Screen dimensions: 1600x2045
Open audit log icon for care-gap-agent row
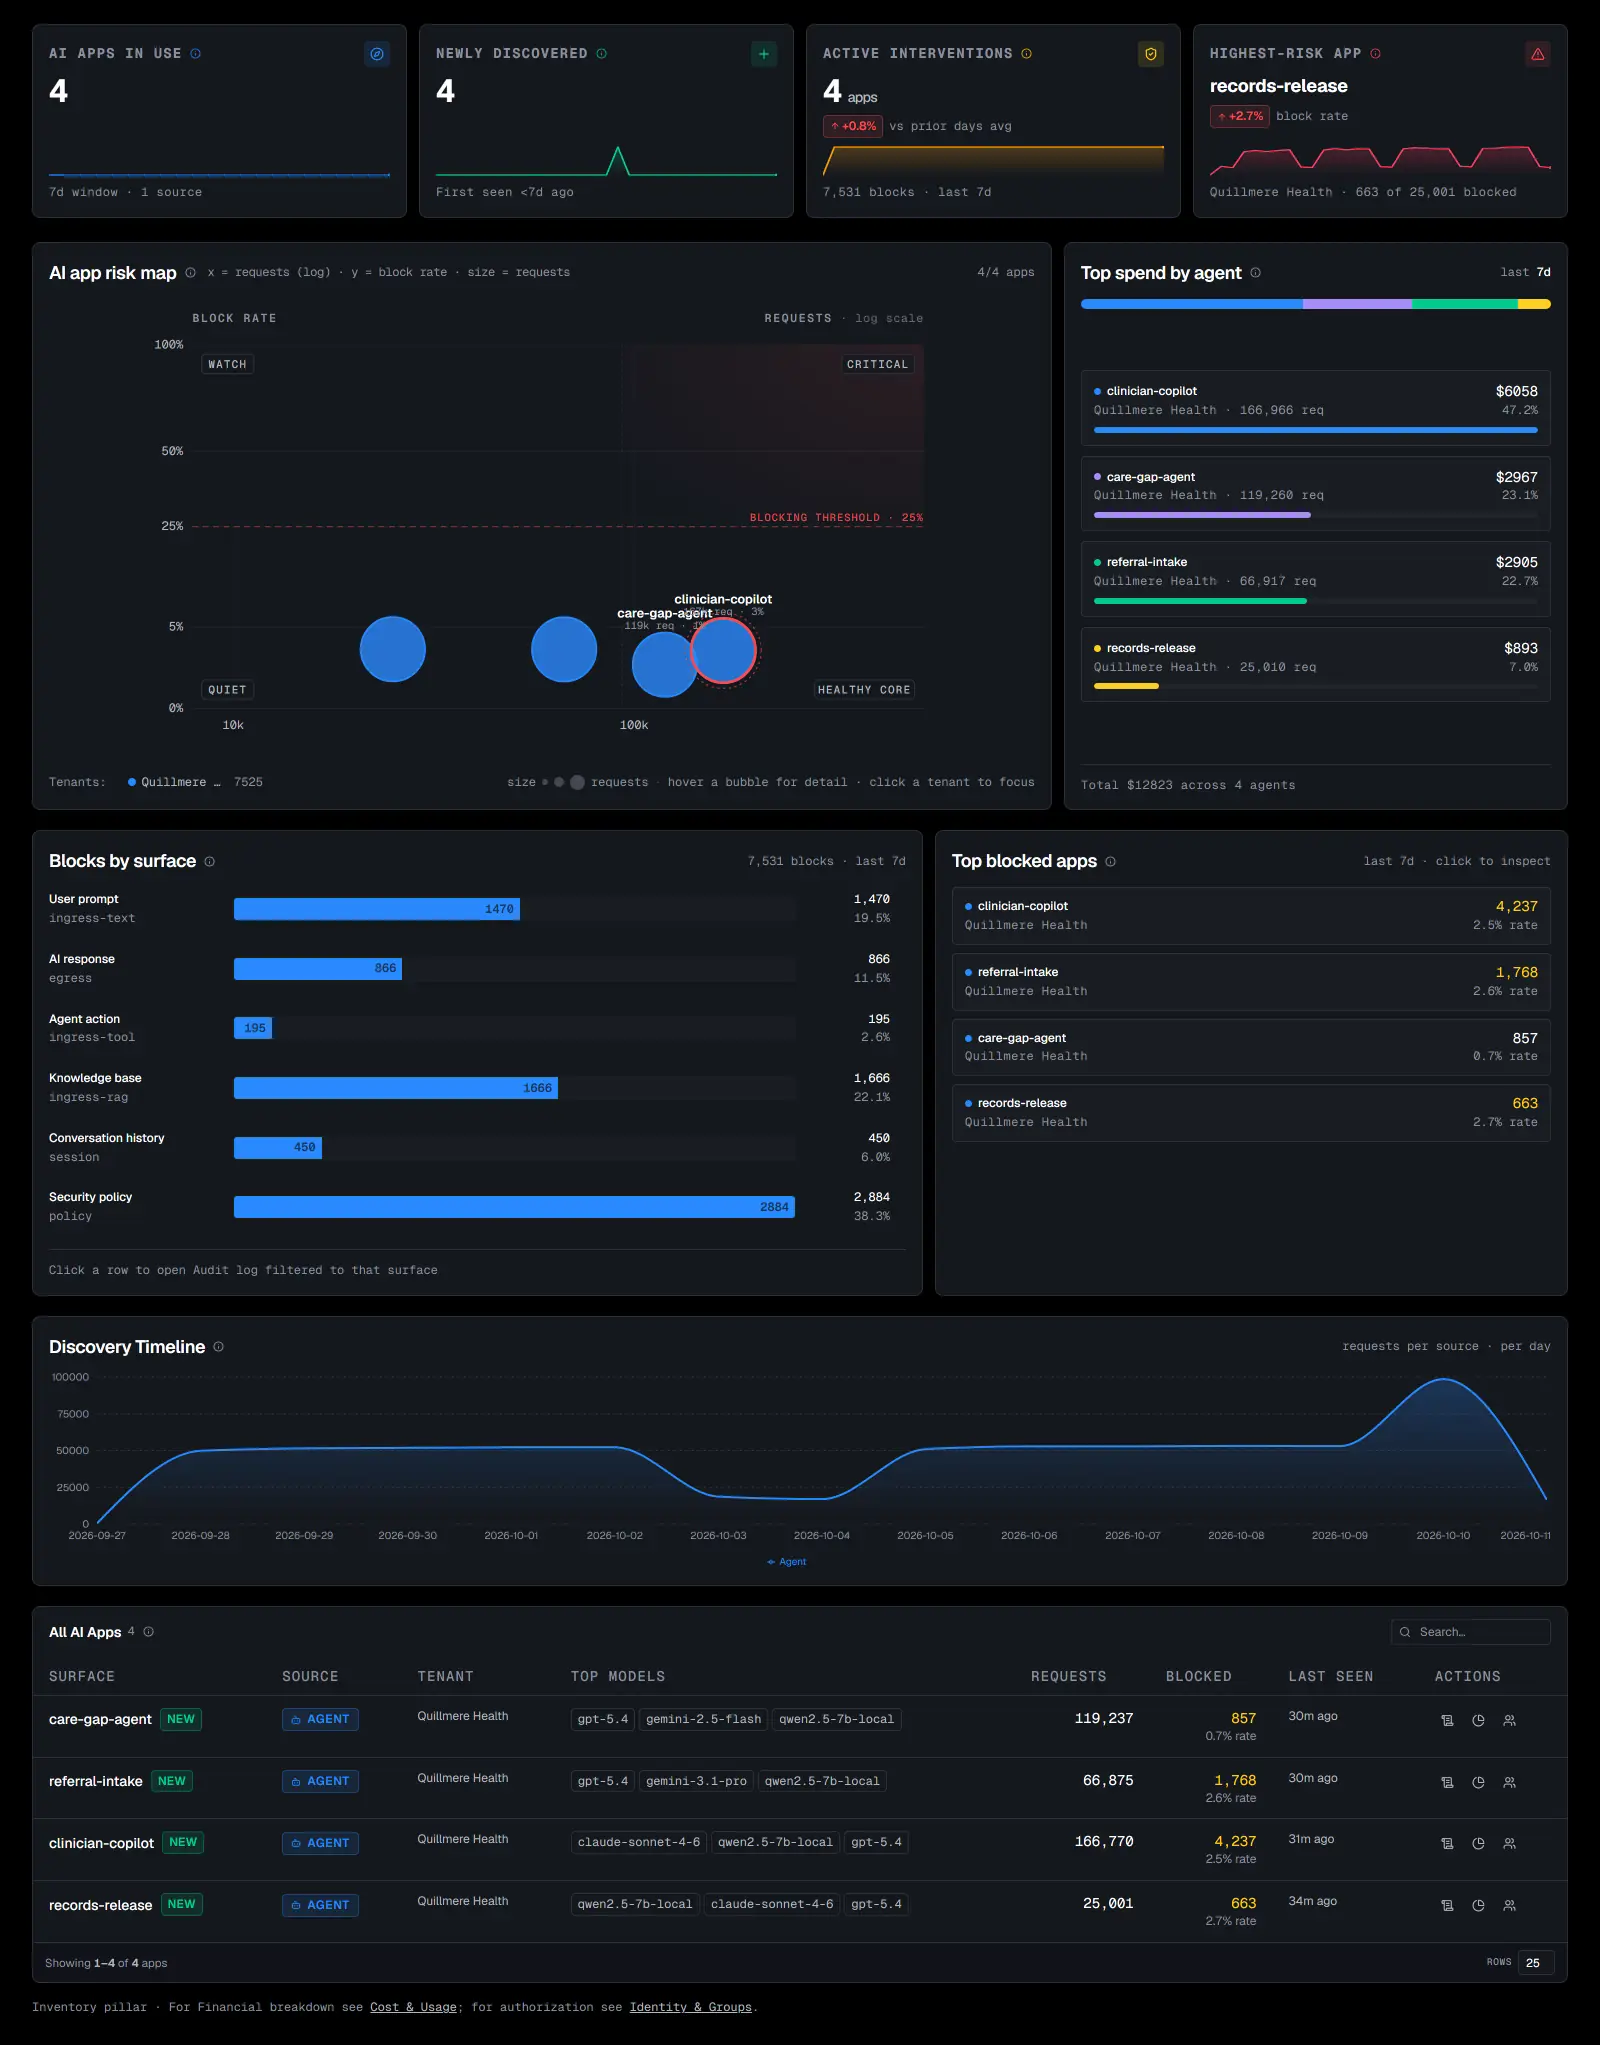1447,1720
